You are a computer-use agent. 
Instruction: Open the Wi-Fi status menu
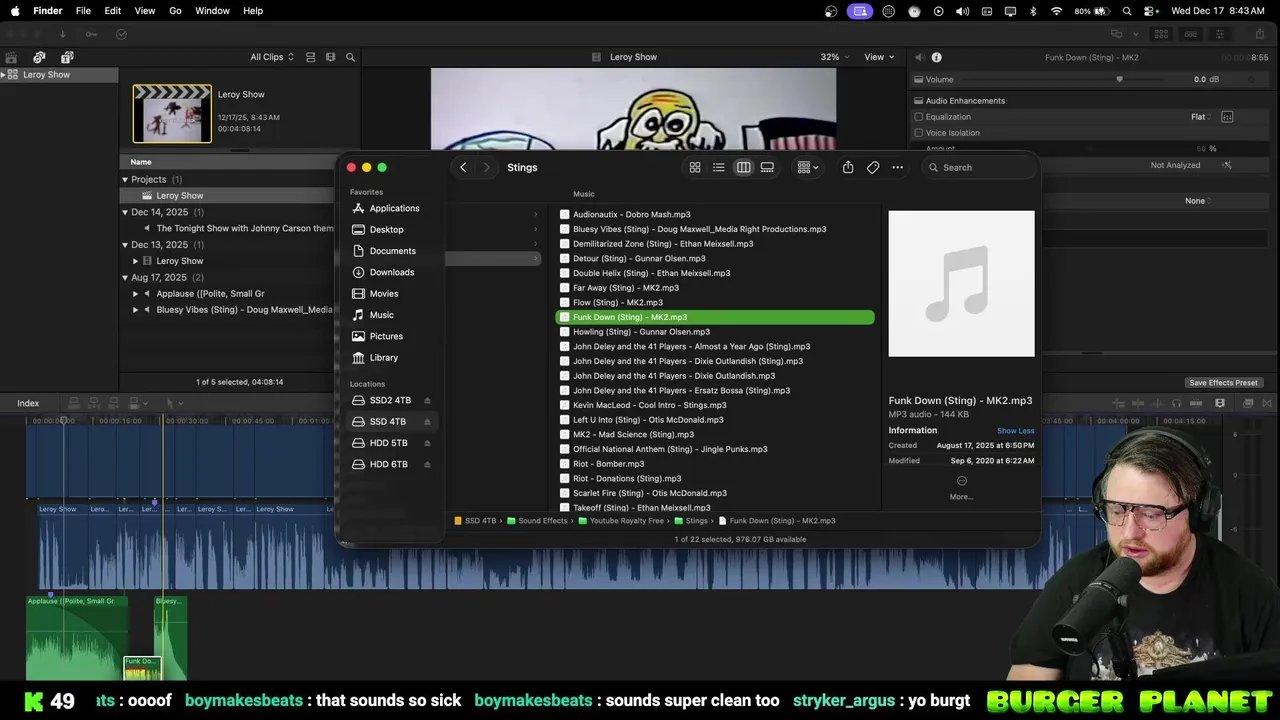click(1056, 11)
